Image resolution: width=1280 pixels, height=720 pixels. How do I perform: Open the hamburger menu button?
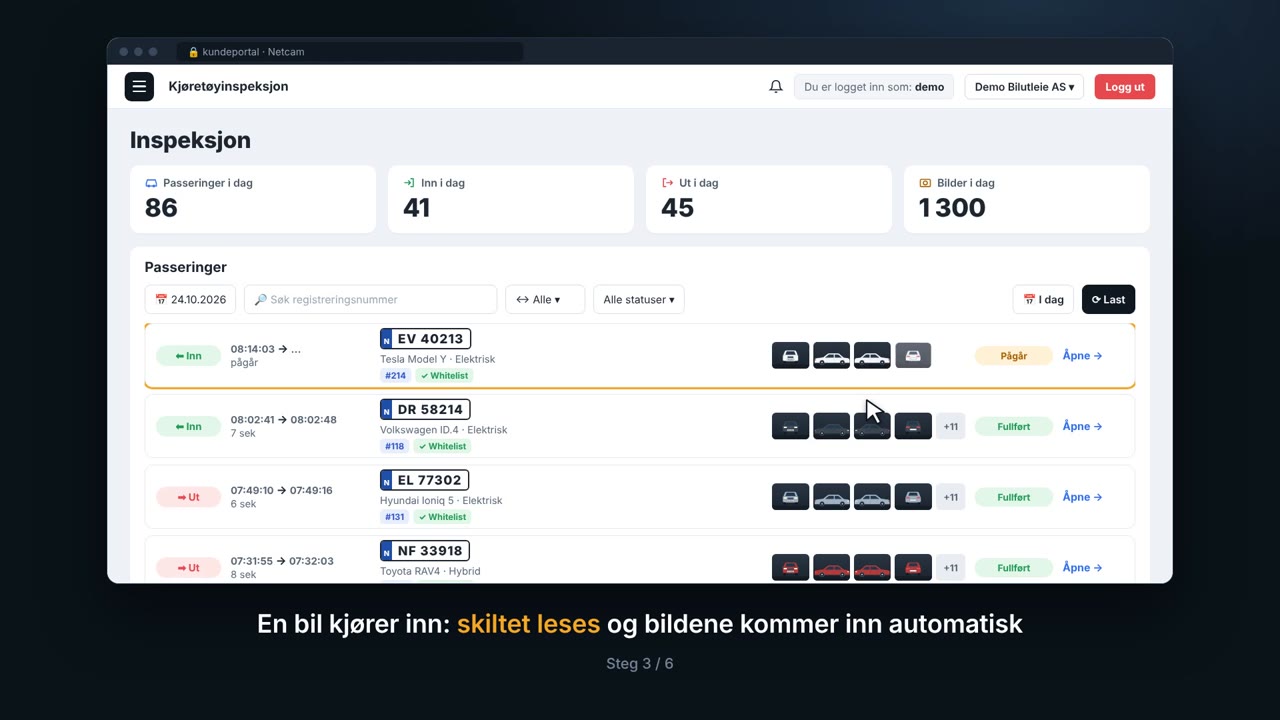click(139, 87)
